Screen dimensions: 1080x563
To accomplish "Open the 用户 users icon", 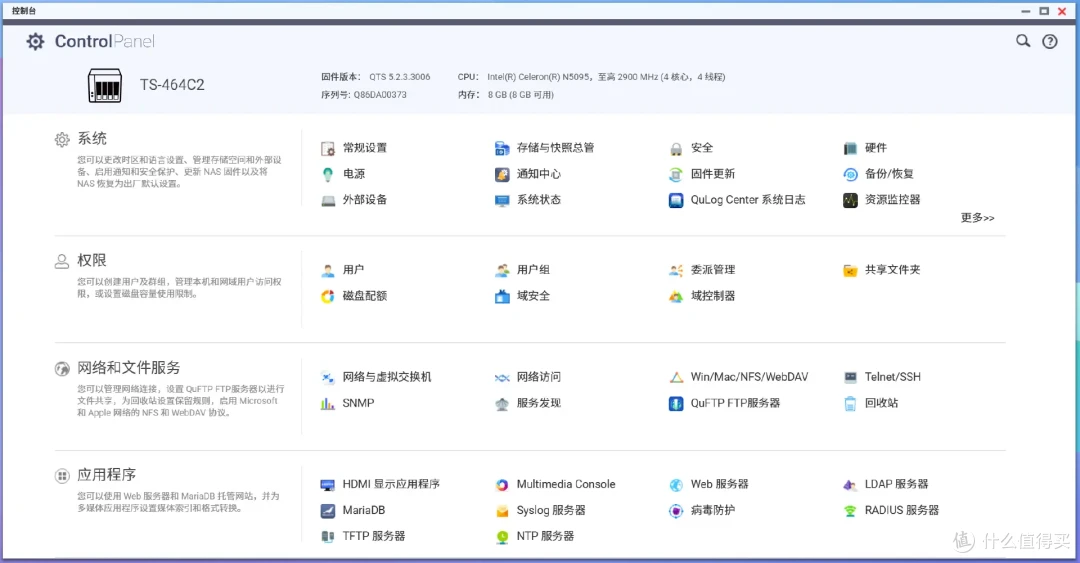I will point(328,270).
